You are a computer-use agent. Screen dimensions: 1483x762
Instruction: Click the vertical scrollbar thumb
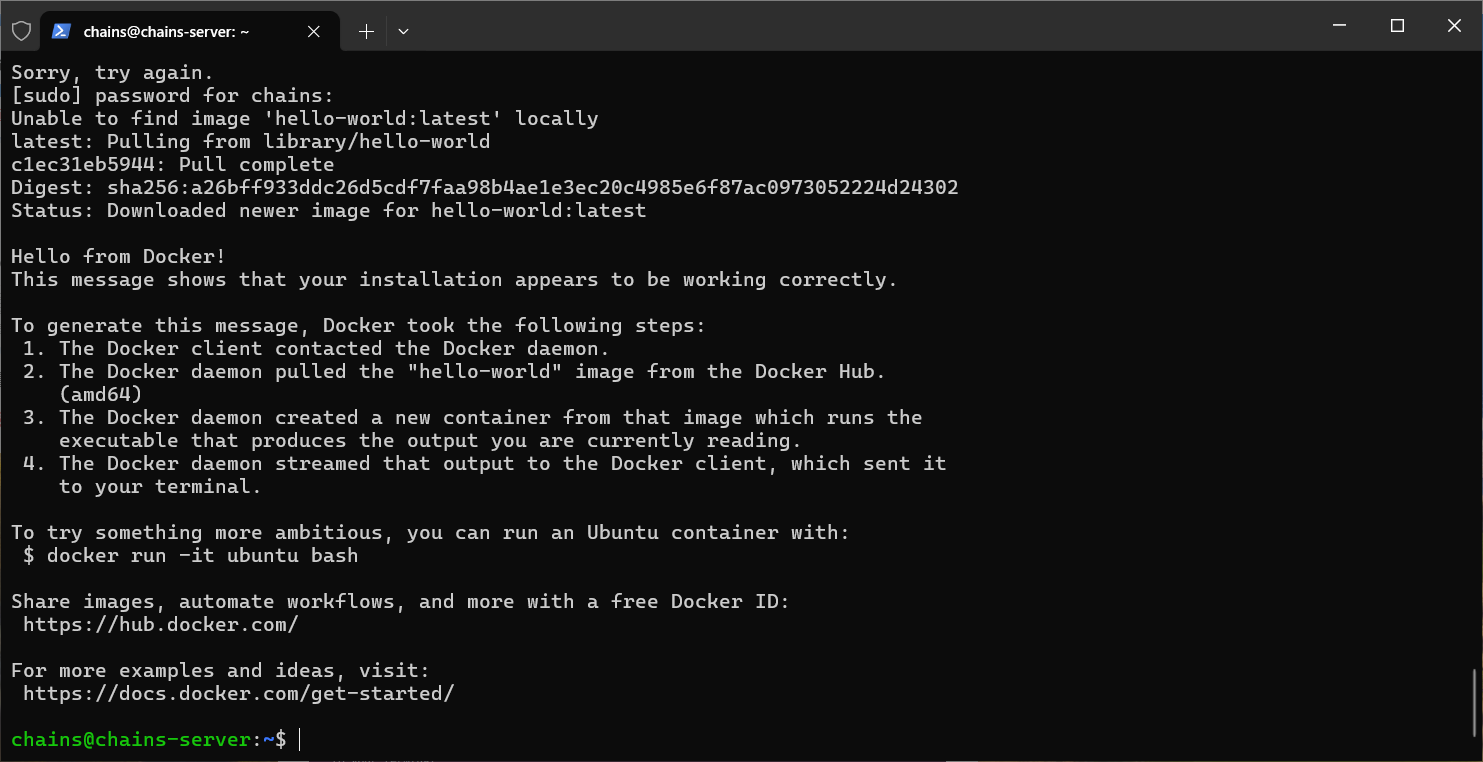tap(1476, 702)
